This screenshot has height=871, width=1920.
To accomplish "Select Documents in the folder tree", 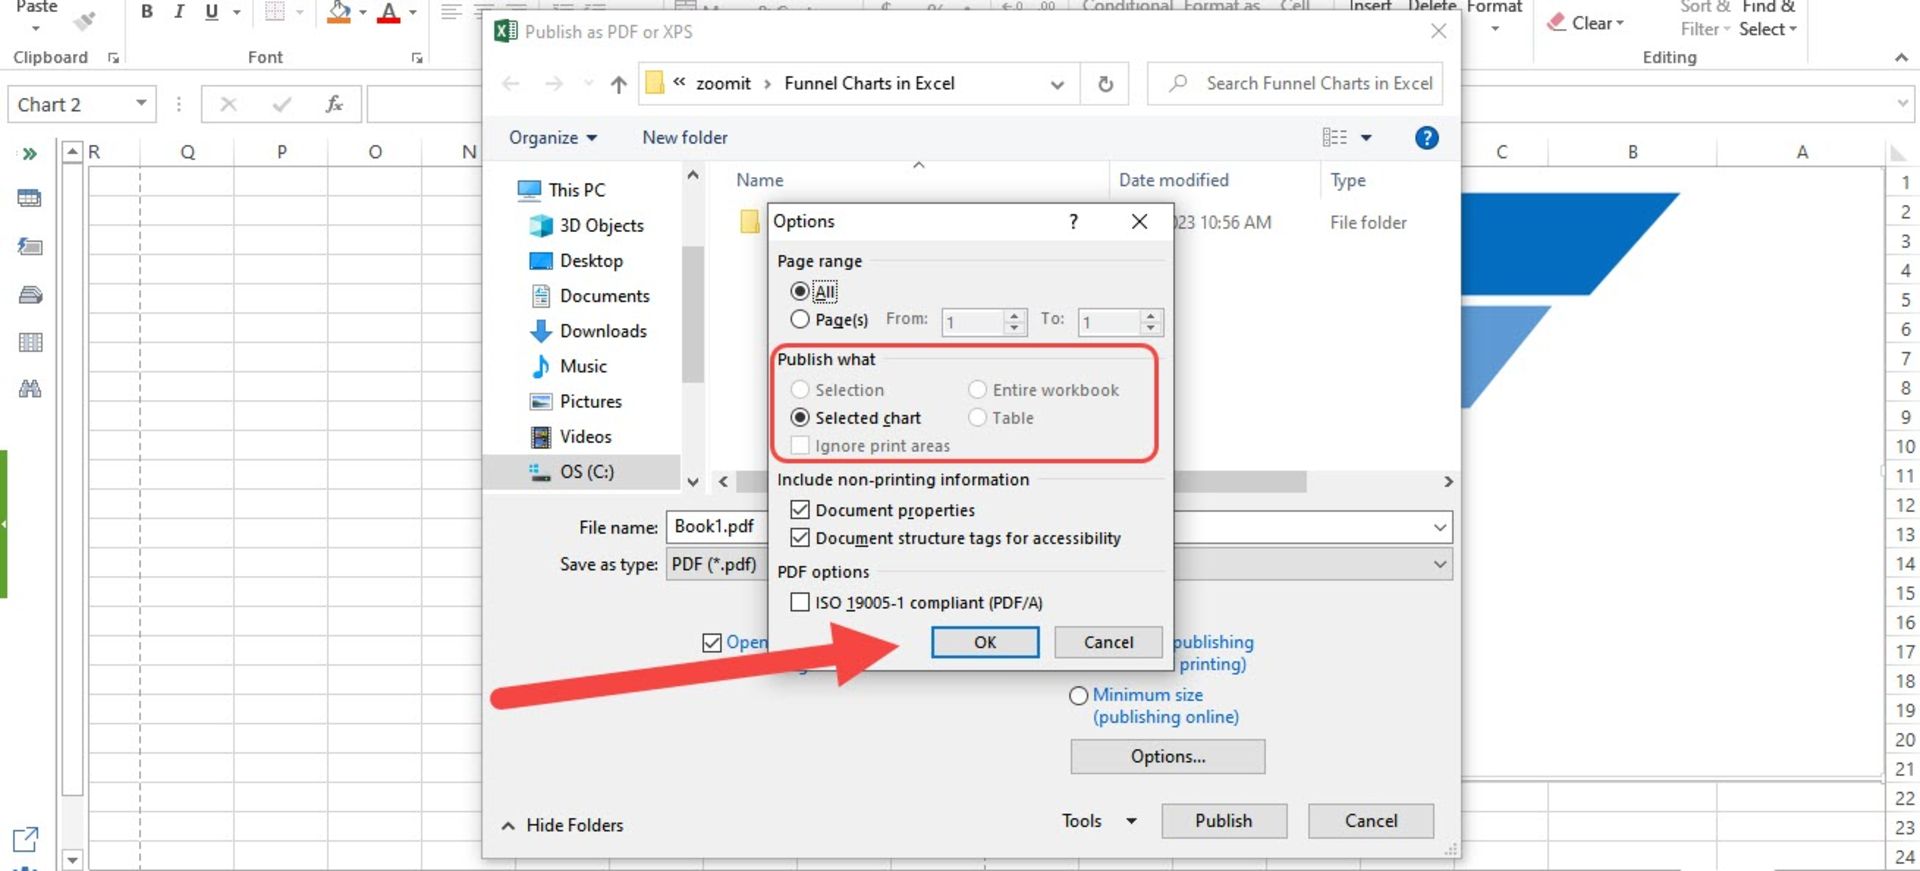I will 603,296.
